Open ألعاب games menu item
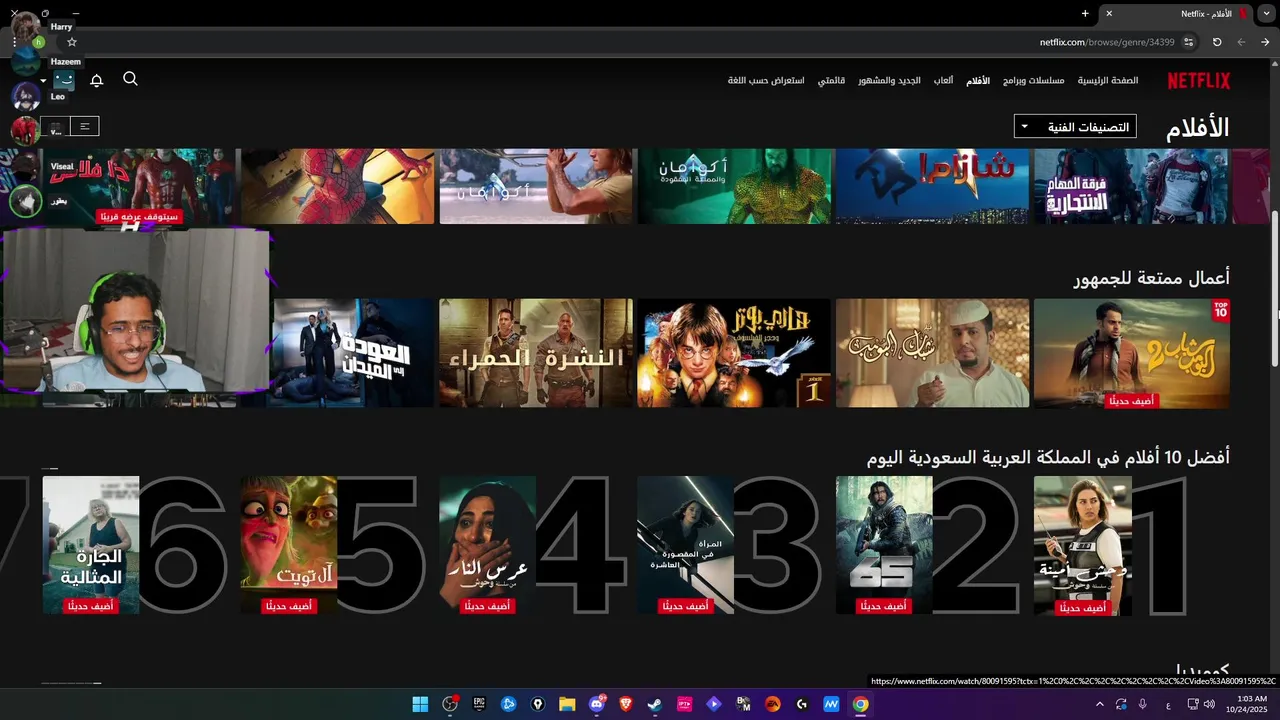 point(943,80)
